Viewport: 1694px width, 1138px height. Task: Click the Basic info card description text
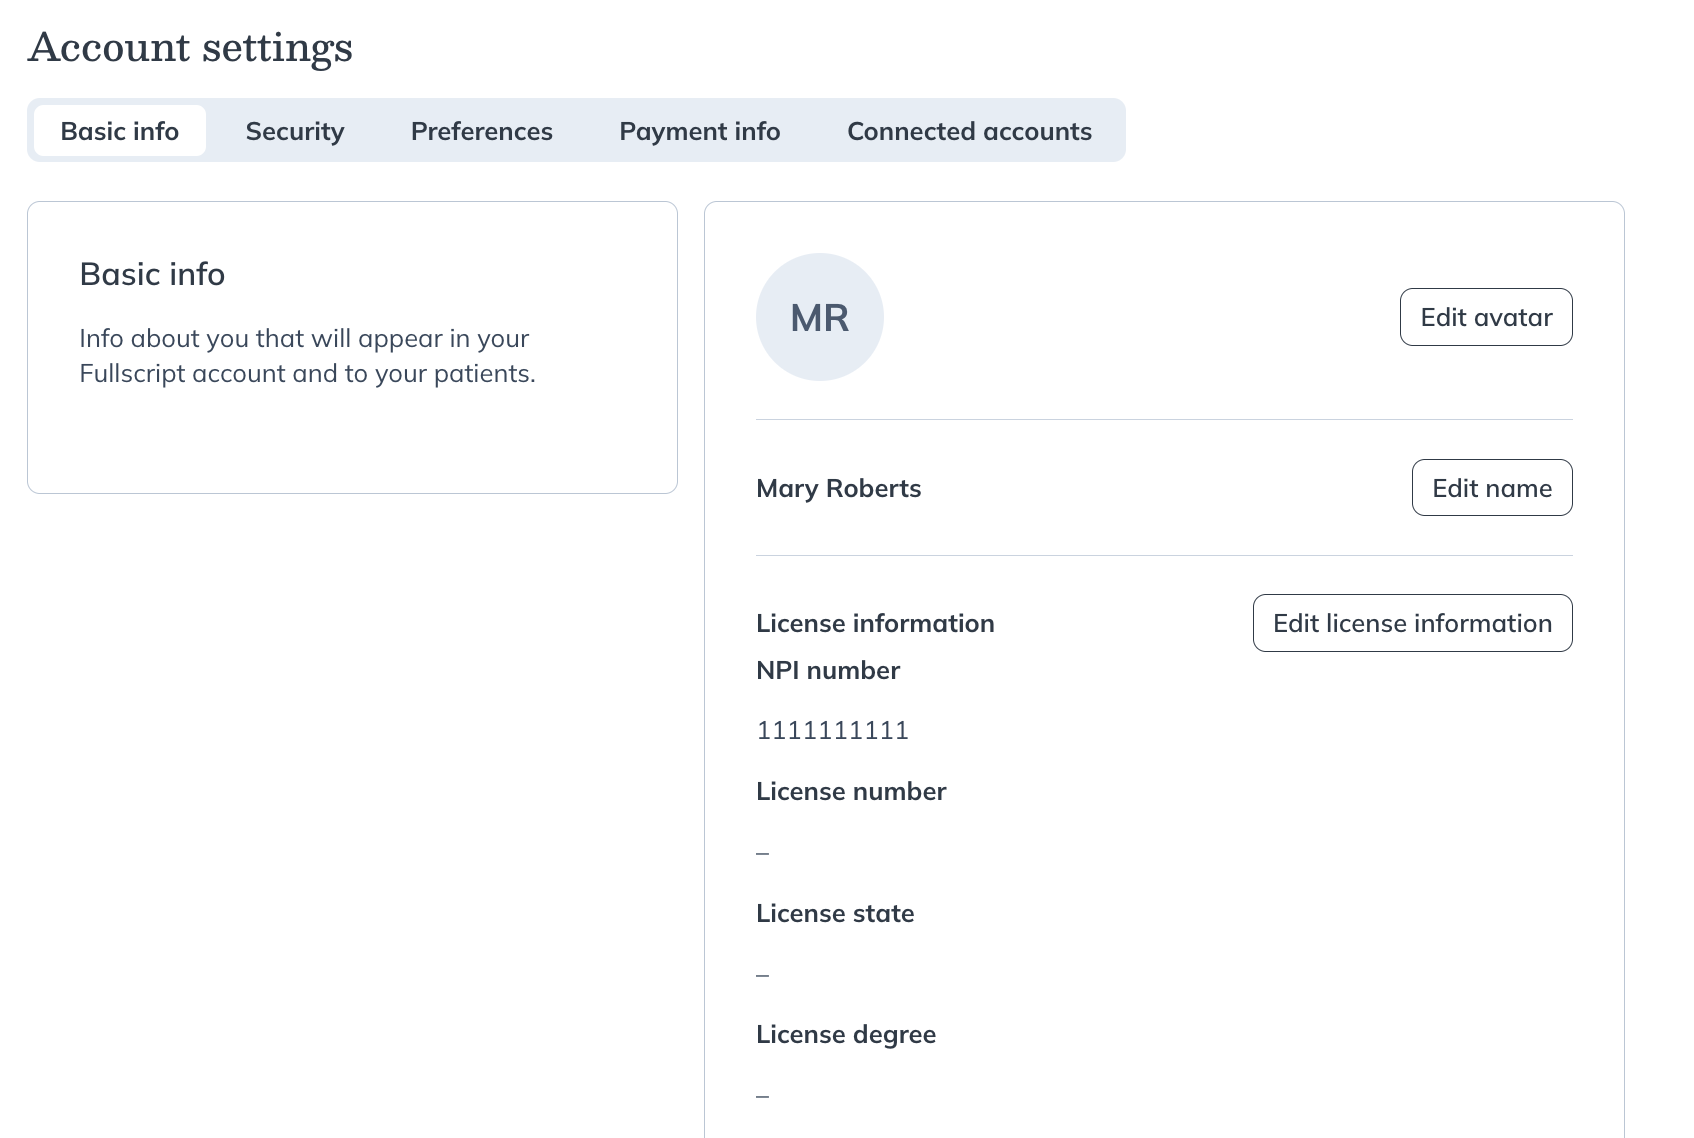[305, 355]
